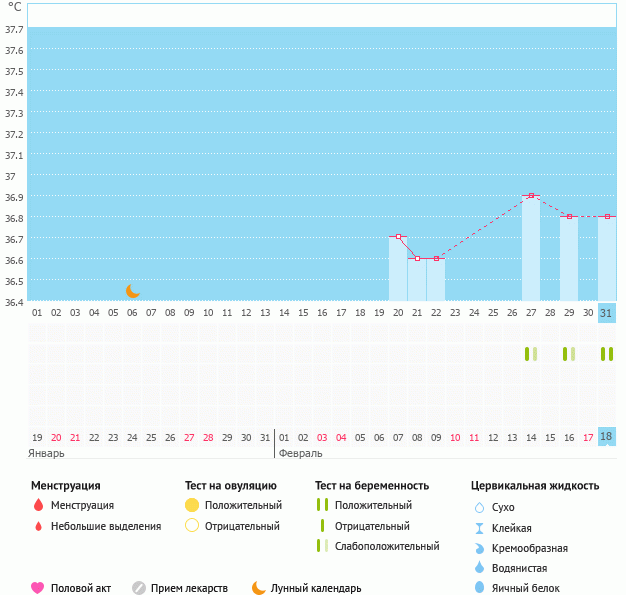This screenshot has height=595, width=626.
Task: Click the temperature bar for day 22
Action: [436, 280]
